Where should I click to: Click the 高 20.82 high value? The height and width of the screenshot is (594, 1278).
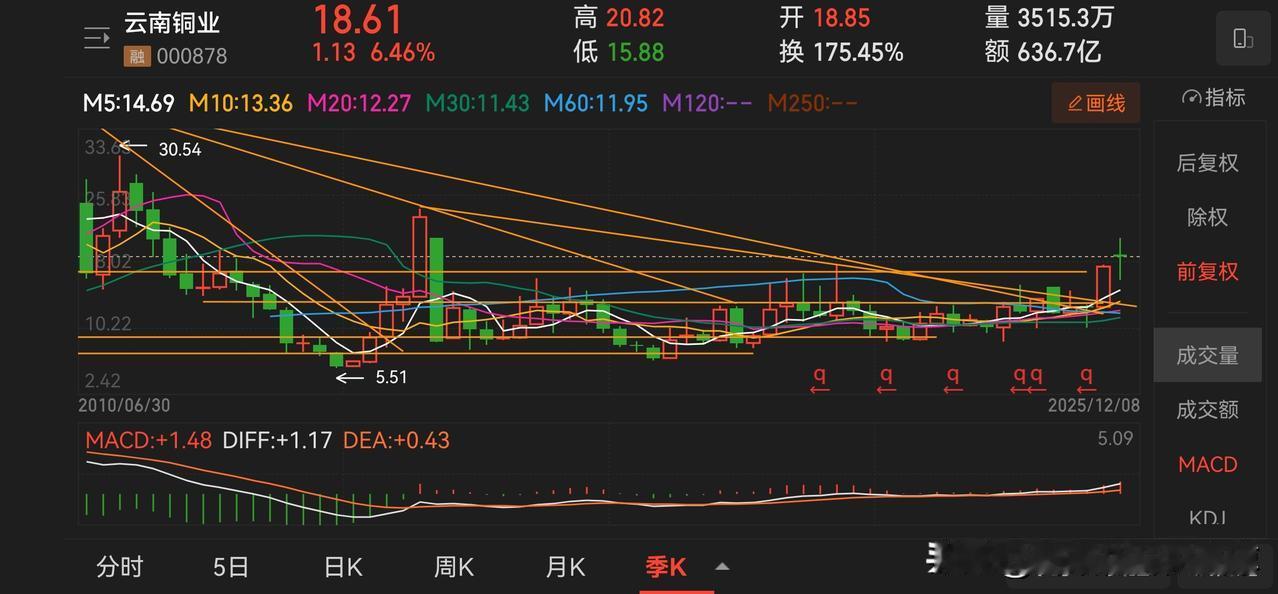[x=619, y=18]
